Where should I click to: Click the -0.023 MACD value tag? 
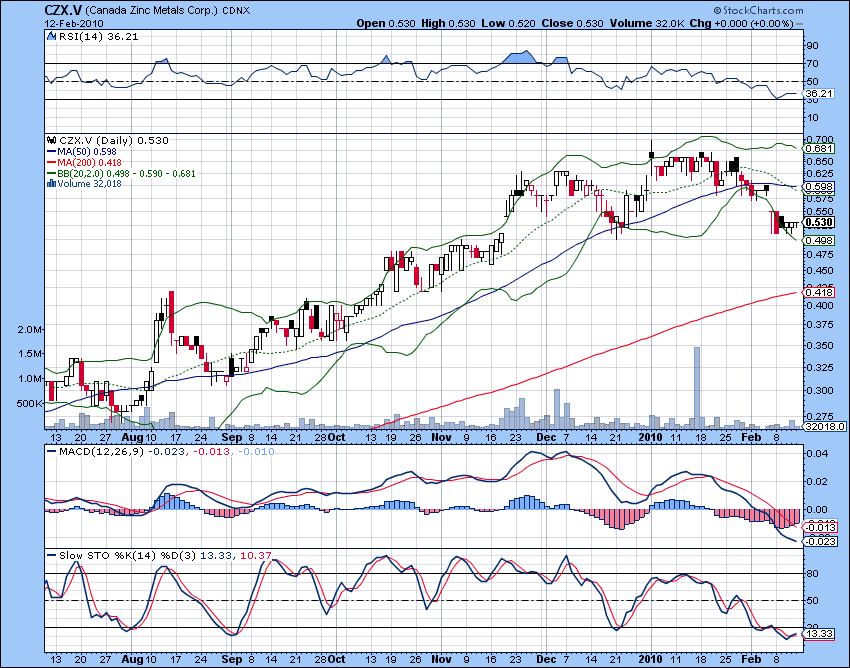coord(821,541)
